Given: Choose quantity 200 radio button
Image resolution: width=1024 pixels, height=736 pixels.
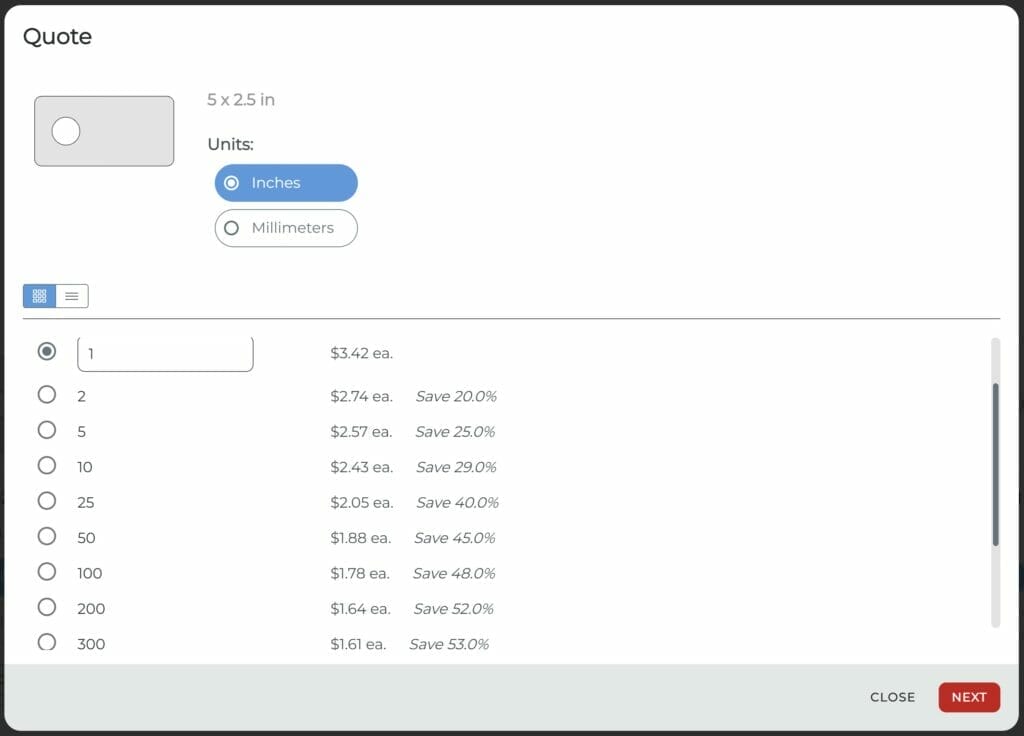Looking at the screenshot, I should [x=47, y=608].
